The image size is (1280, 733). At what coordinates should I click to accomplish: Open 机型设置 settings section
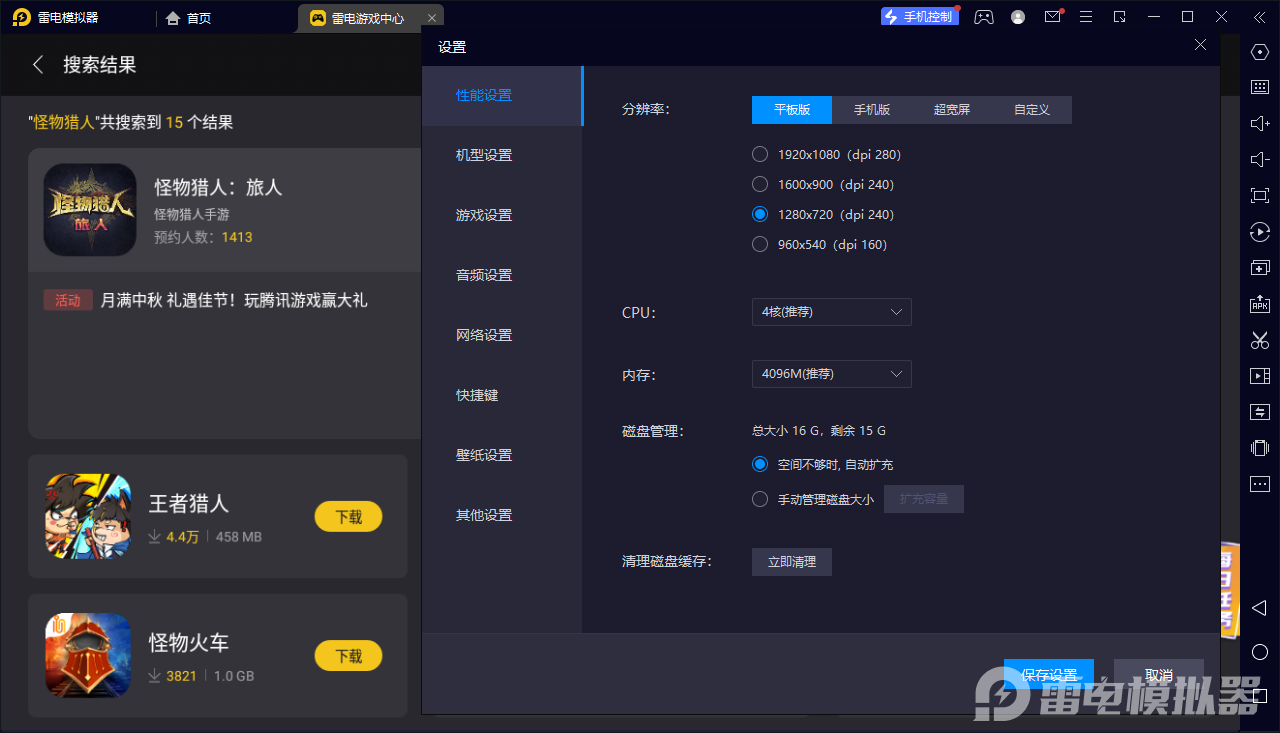coord(501,155)
